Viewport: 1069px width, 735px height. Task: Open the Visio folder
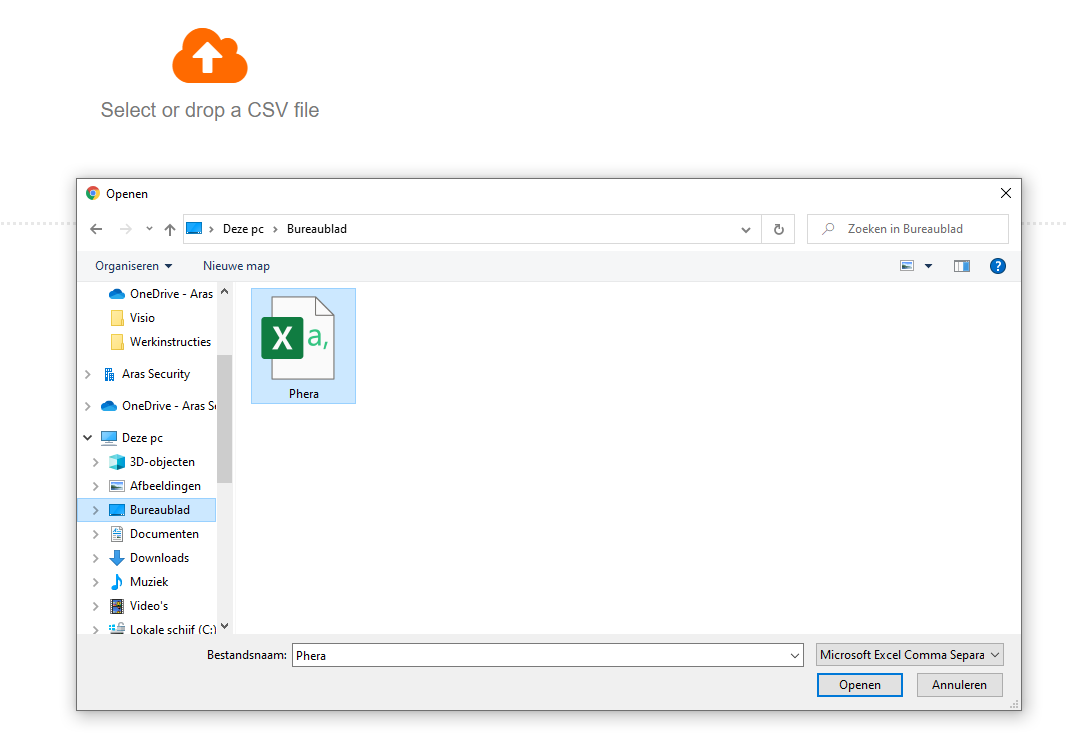132,318
